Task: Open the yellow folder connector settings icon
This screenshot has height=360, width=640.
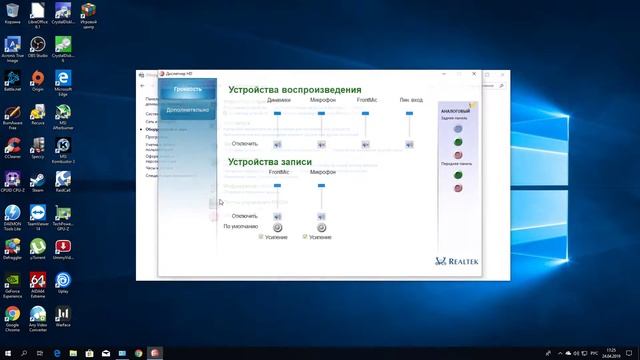Action: (473, 105)
